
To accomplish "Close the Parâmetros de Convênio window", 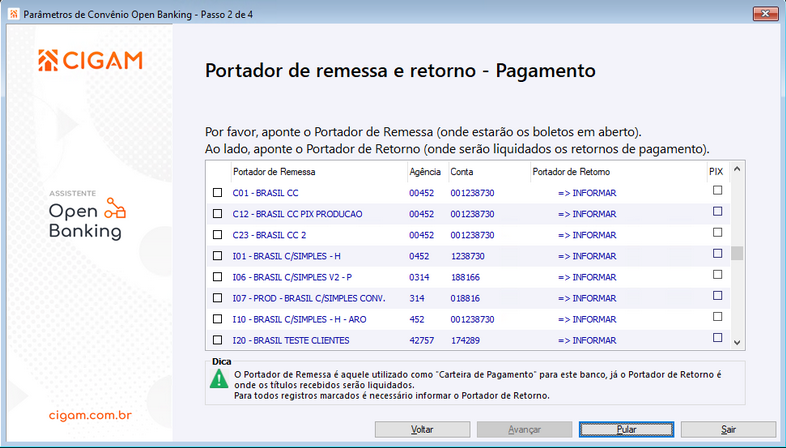I will (x=765, y=14).
